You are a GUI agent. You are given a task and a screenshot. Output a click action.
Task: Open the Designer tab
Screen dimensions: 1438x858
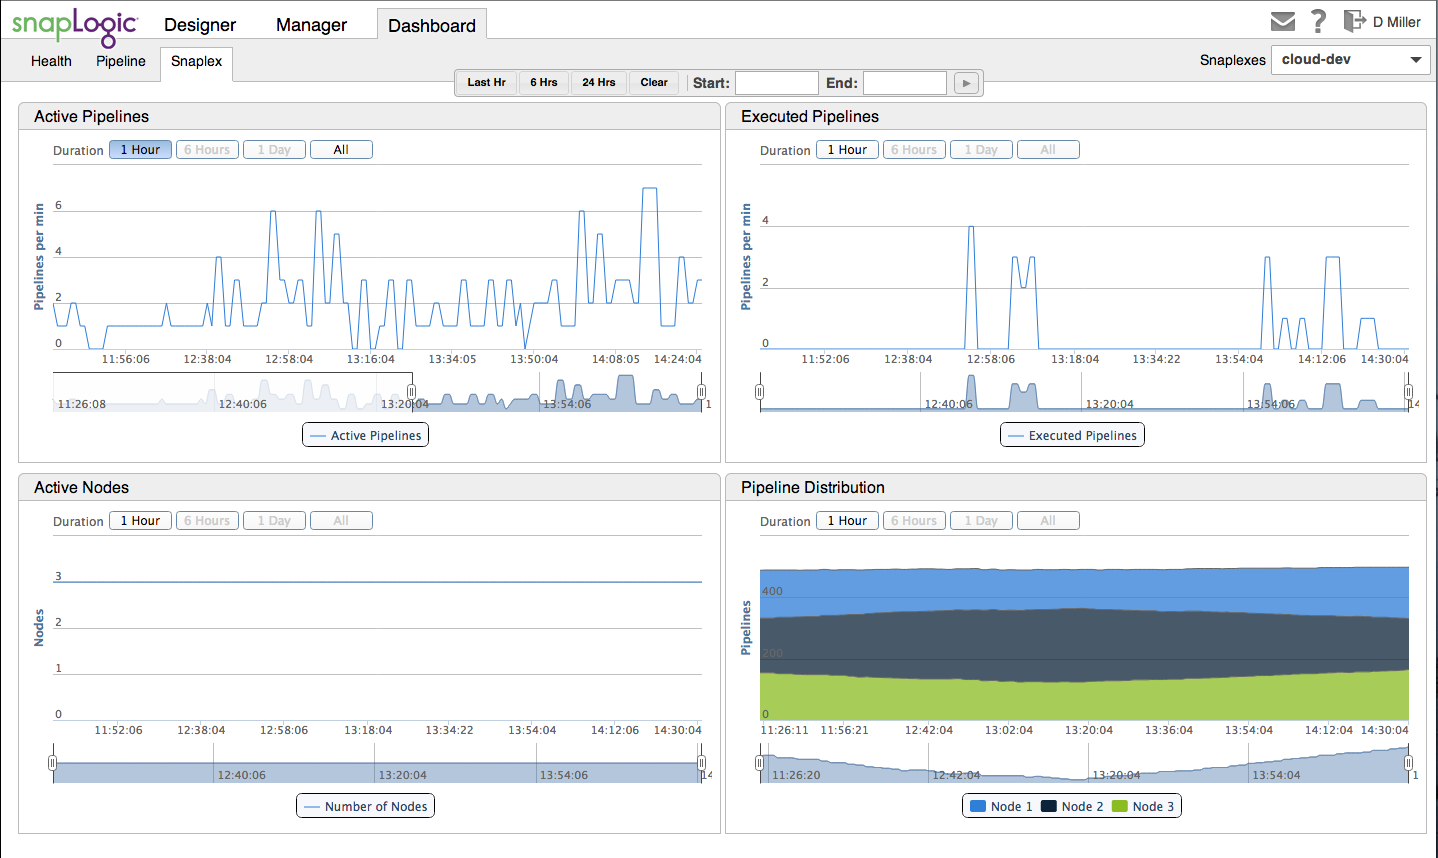point(200,25)
